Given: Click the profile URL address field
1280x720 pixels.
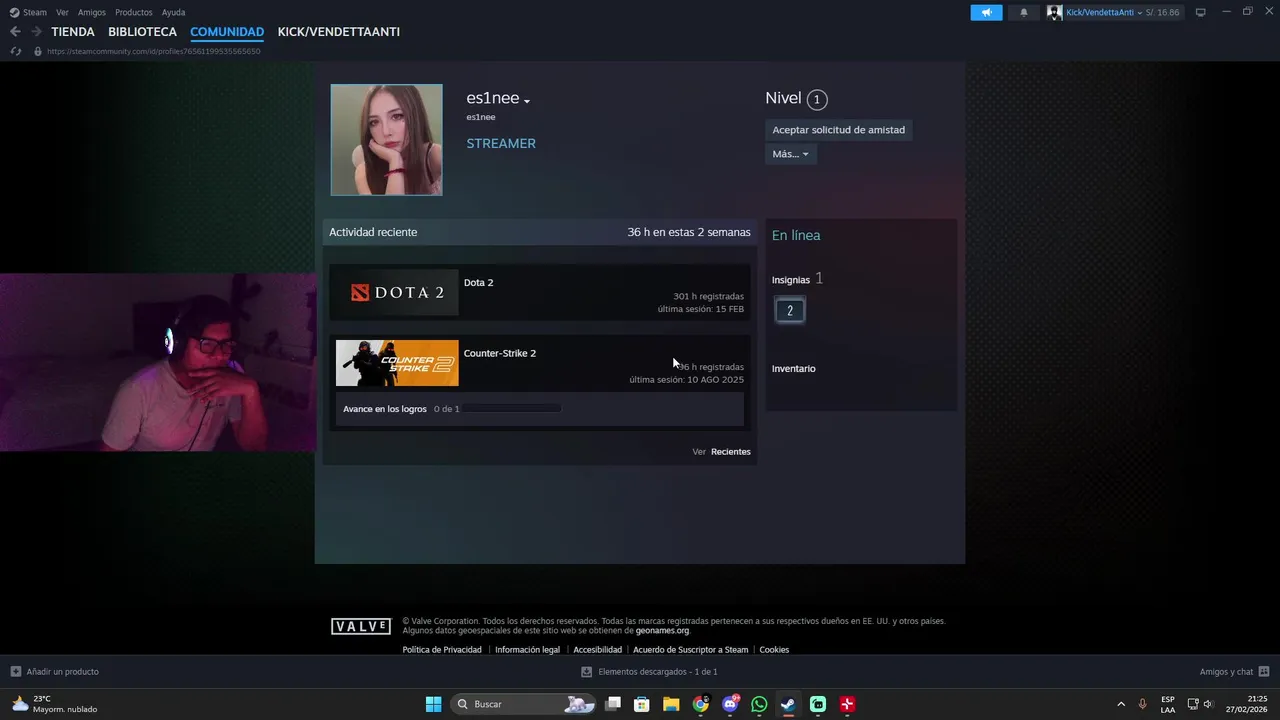Looking at the screenshot, I should (x=154, y=51).
